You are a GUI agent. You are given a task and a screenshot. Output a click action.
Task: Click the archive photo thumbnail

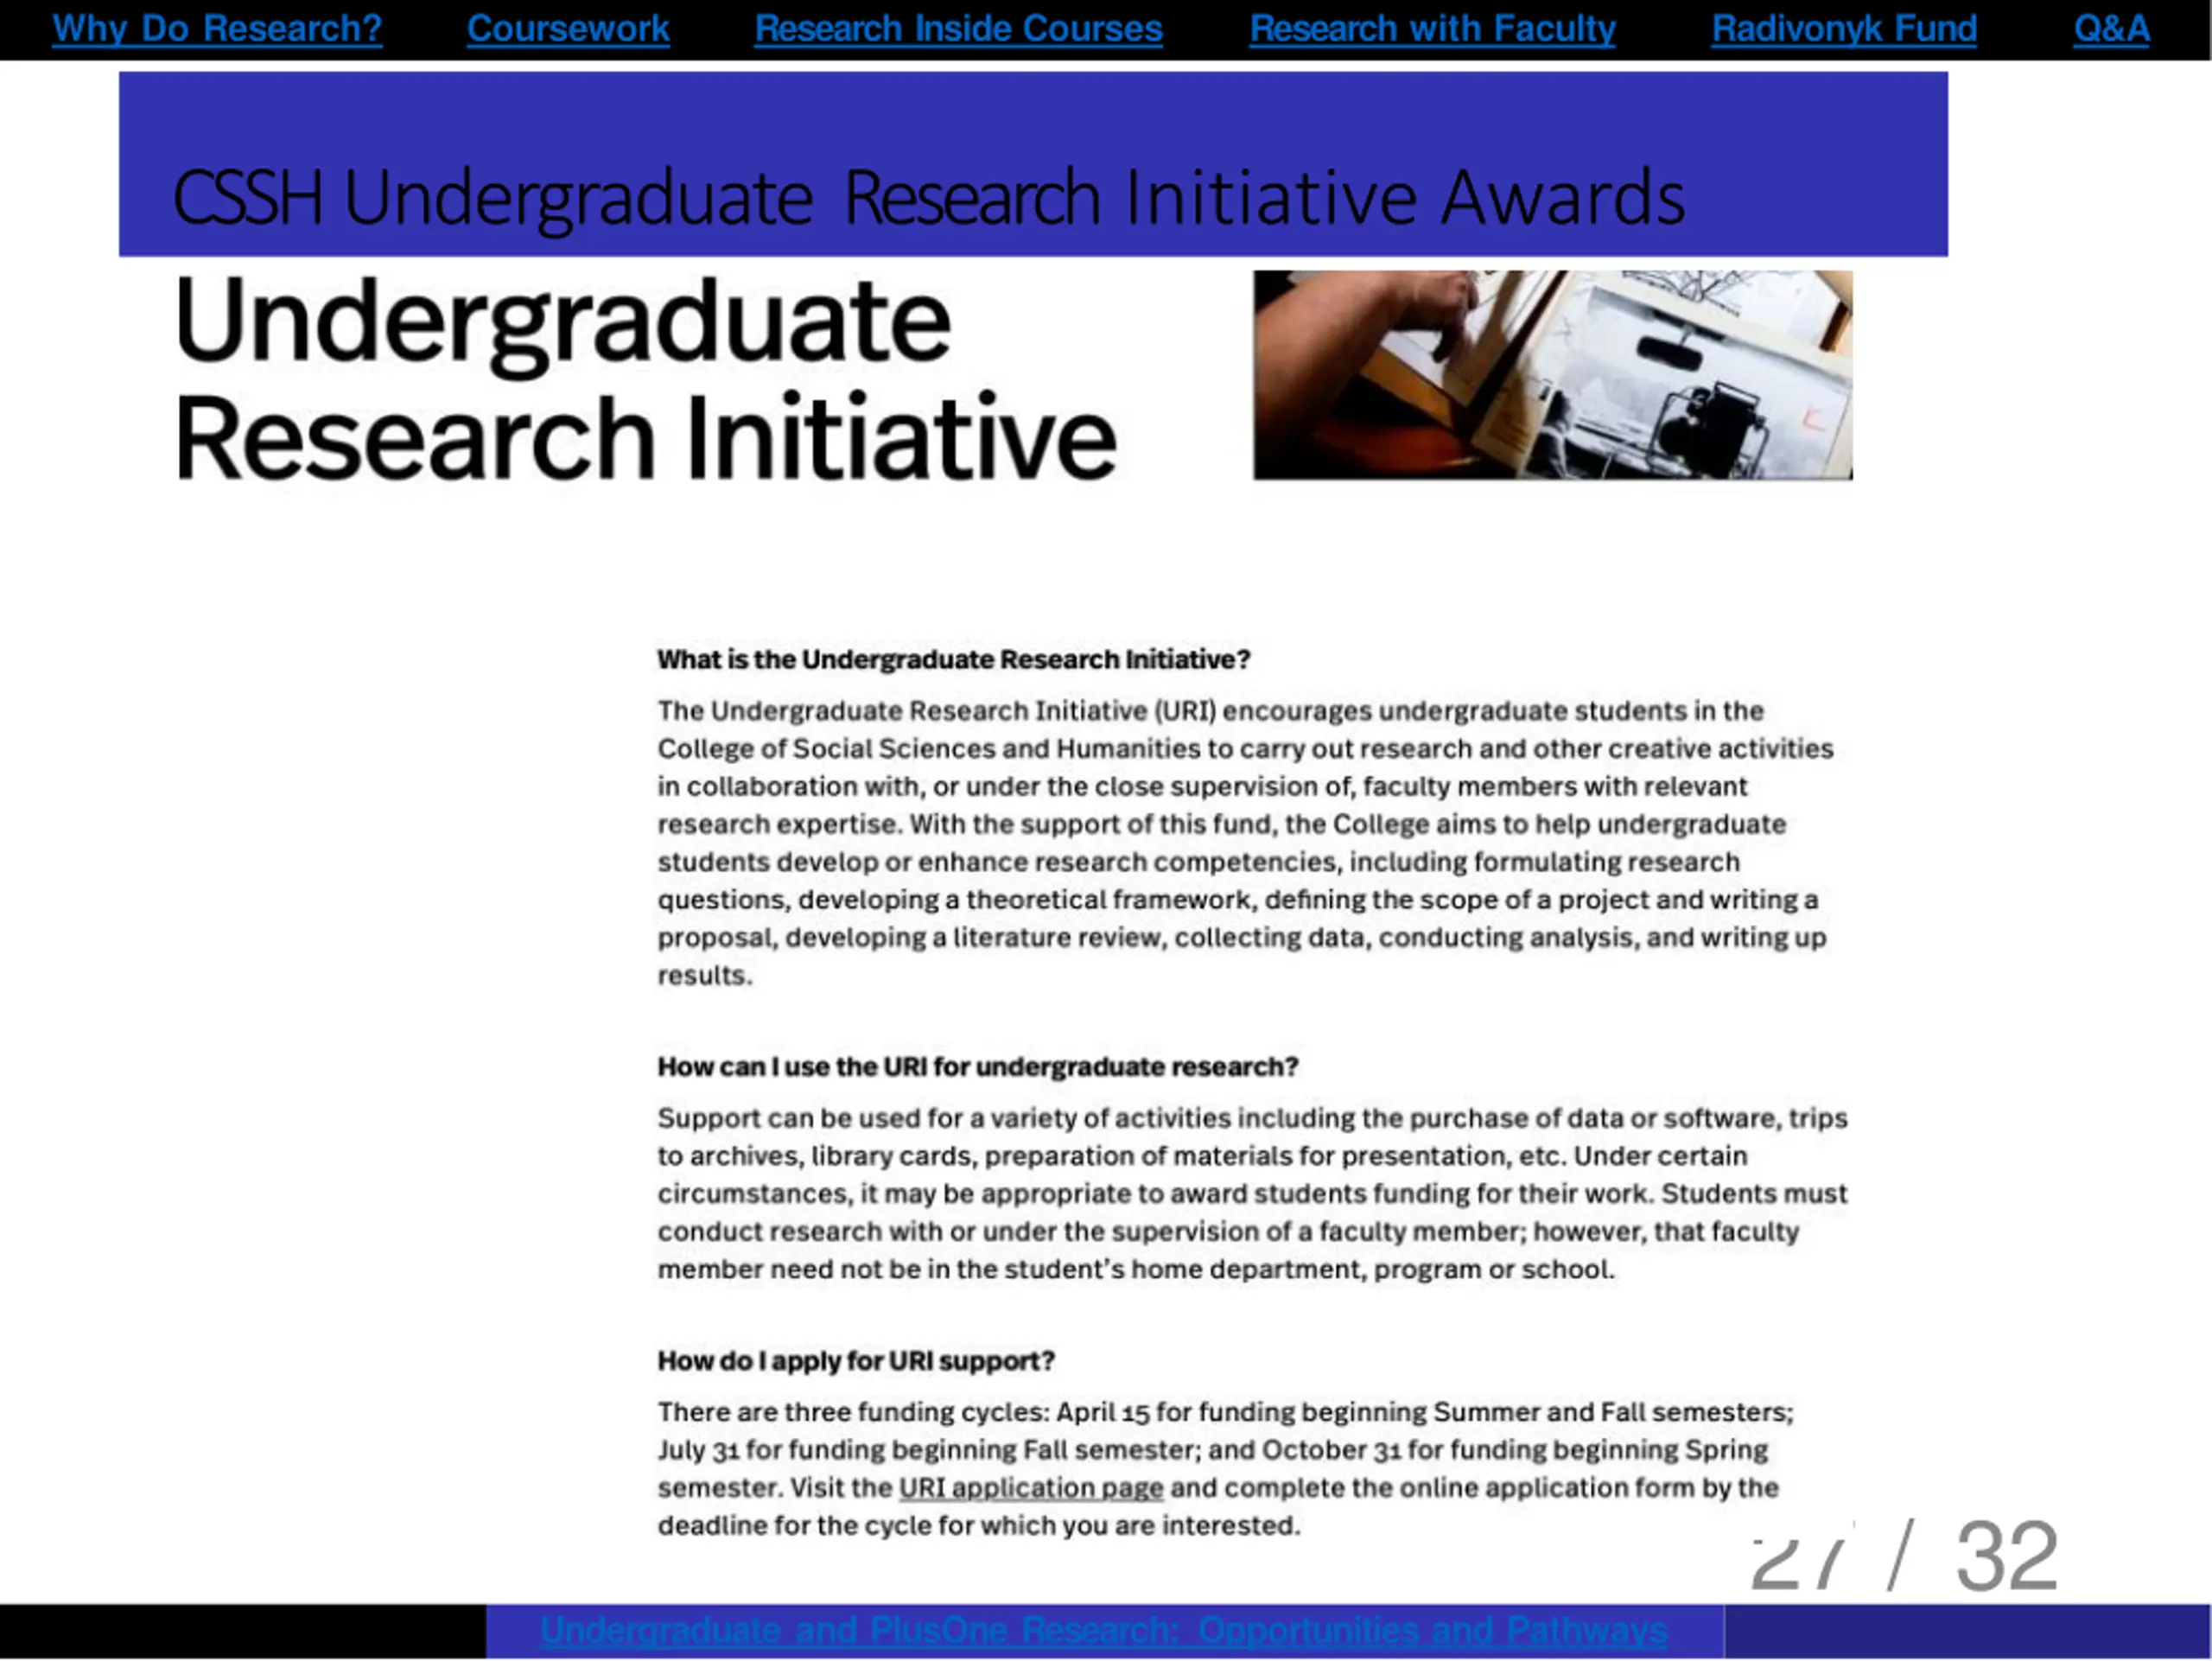coord(1552,375)
